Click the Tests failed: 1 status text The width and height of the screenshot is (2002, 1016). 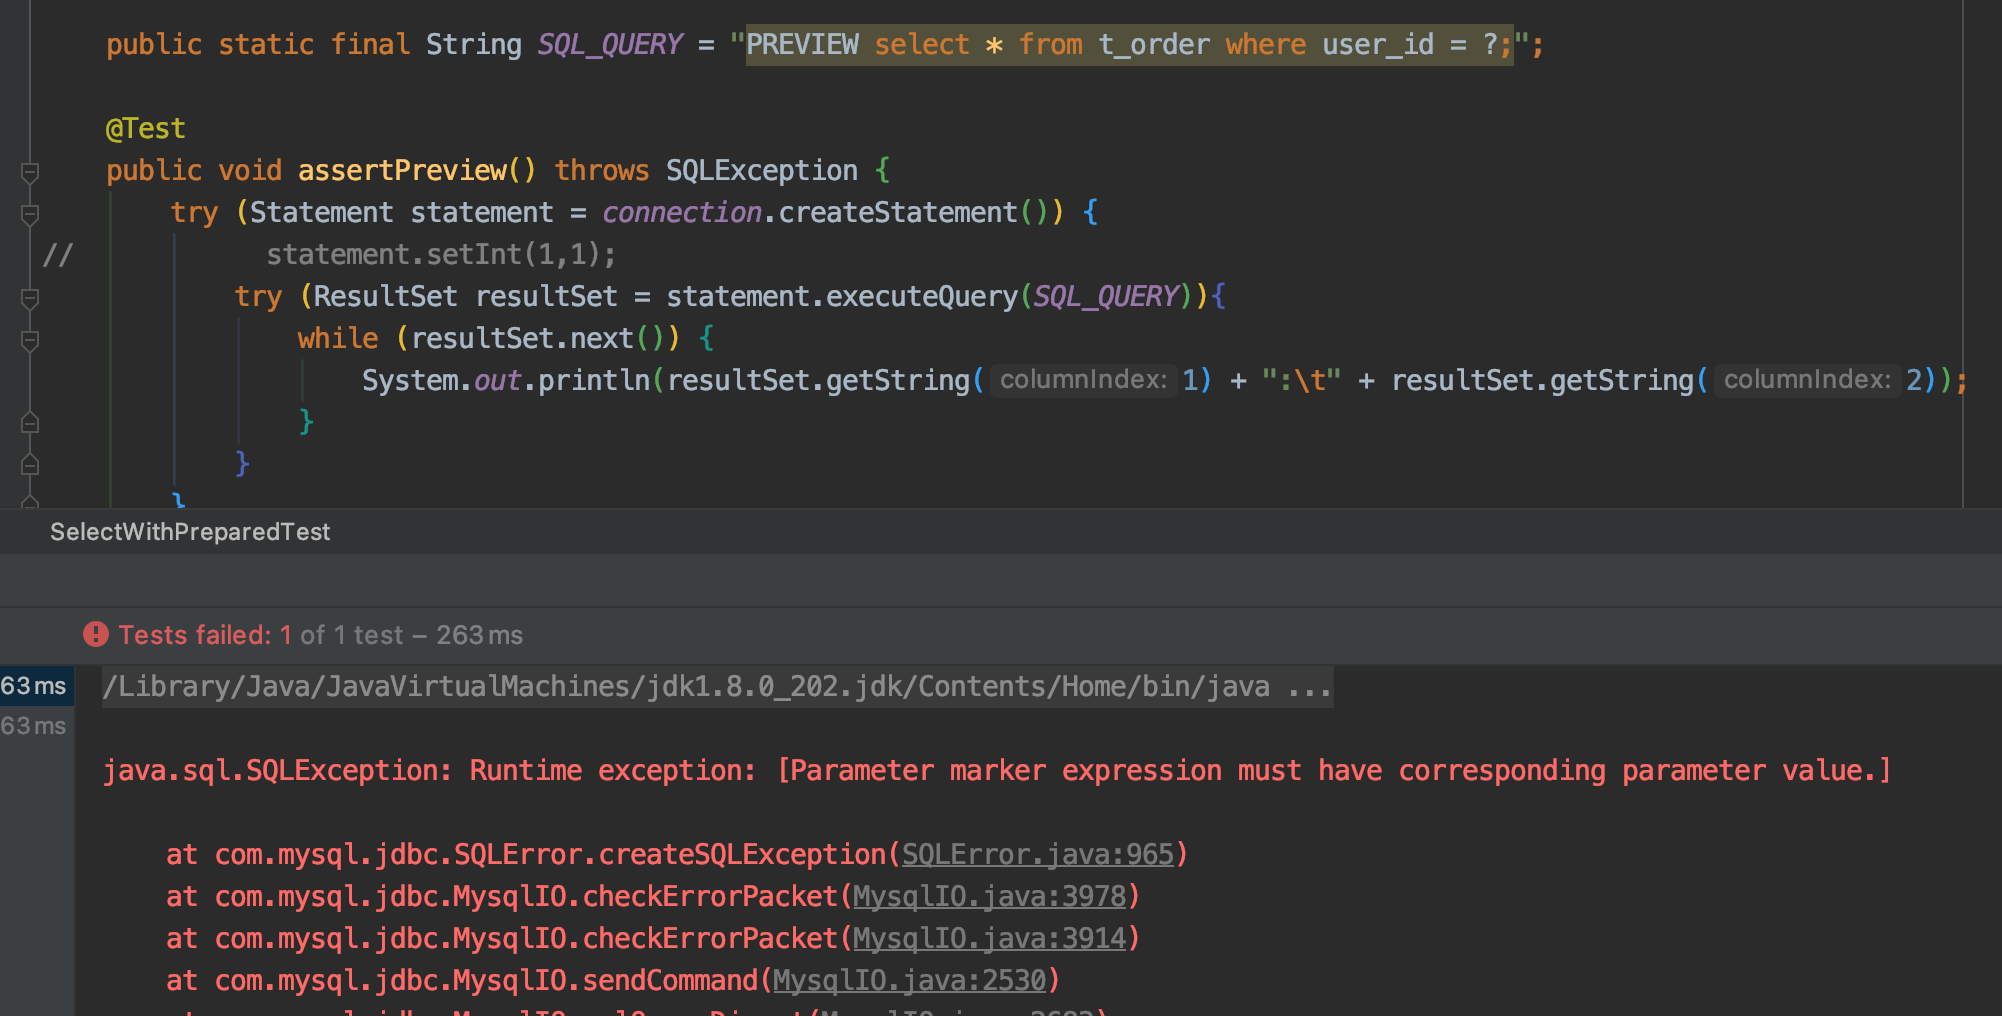coord(205,635)
